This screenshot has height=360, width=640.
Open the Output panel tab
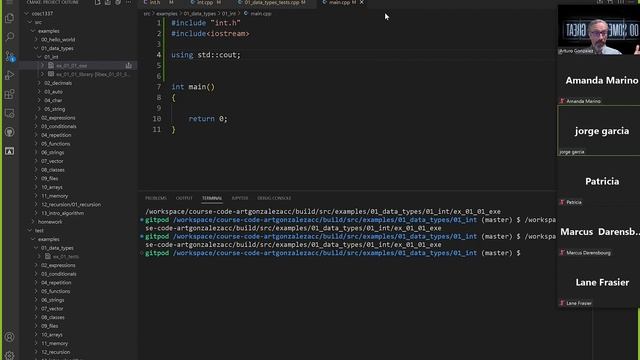[x=184, y=198]
